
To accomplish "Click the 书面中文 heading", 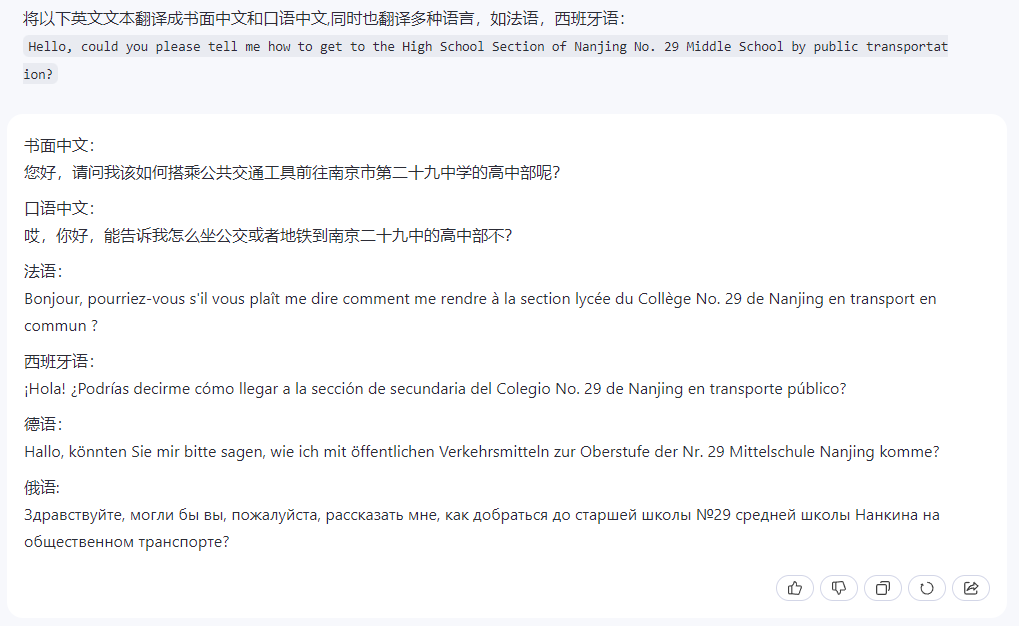I will point(59,145).
